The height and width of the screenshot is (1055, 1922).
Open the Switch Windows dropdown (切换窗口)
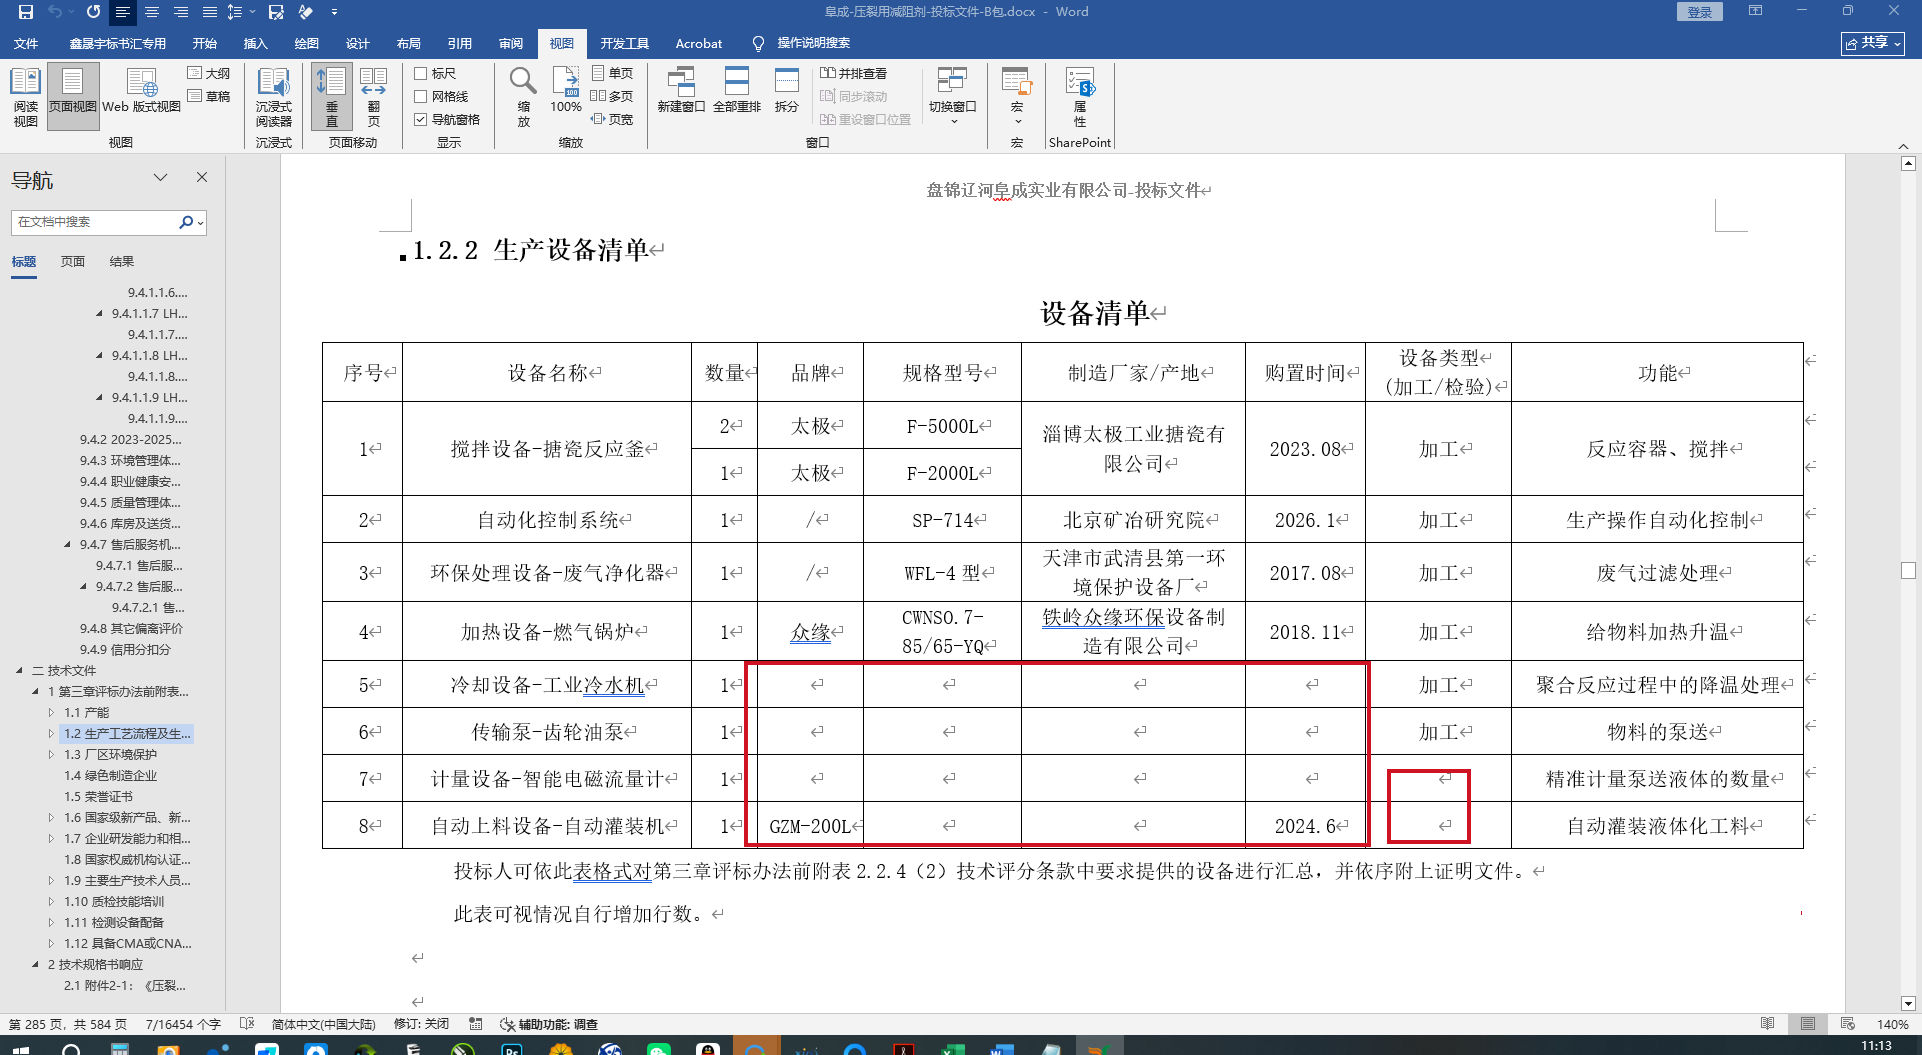pos(952,97)
